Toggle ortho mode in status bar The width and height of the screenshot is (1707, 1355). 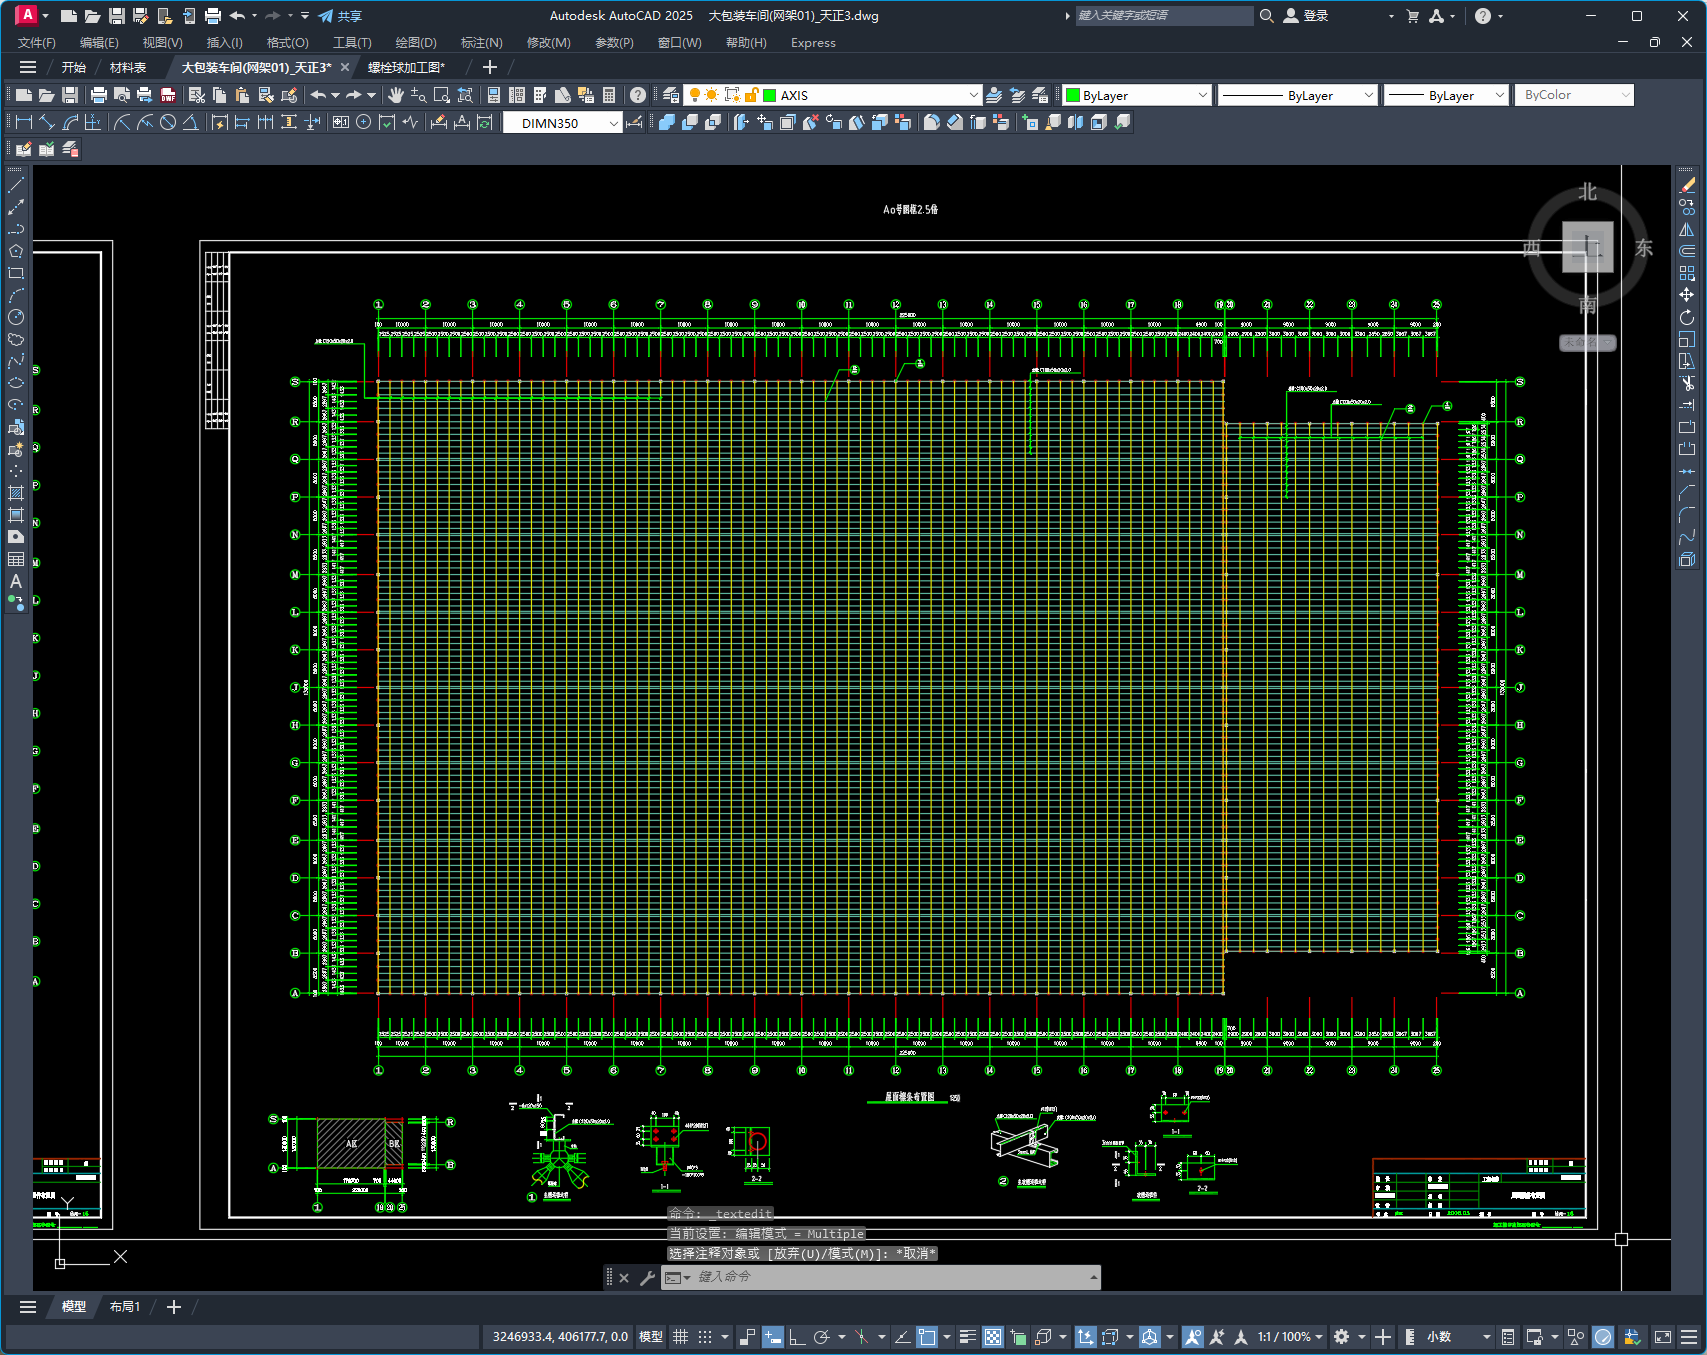[797, 1337]
